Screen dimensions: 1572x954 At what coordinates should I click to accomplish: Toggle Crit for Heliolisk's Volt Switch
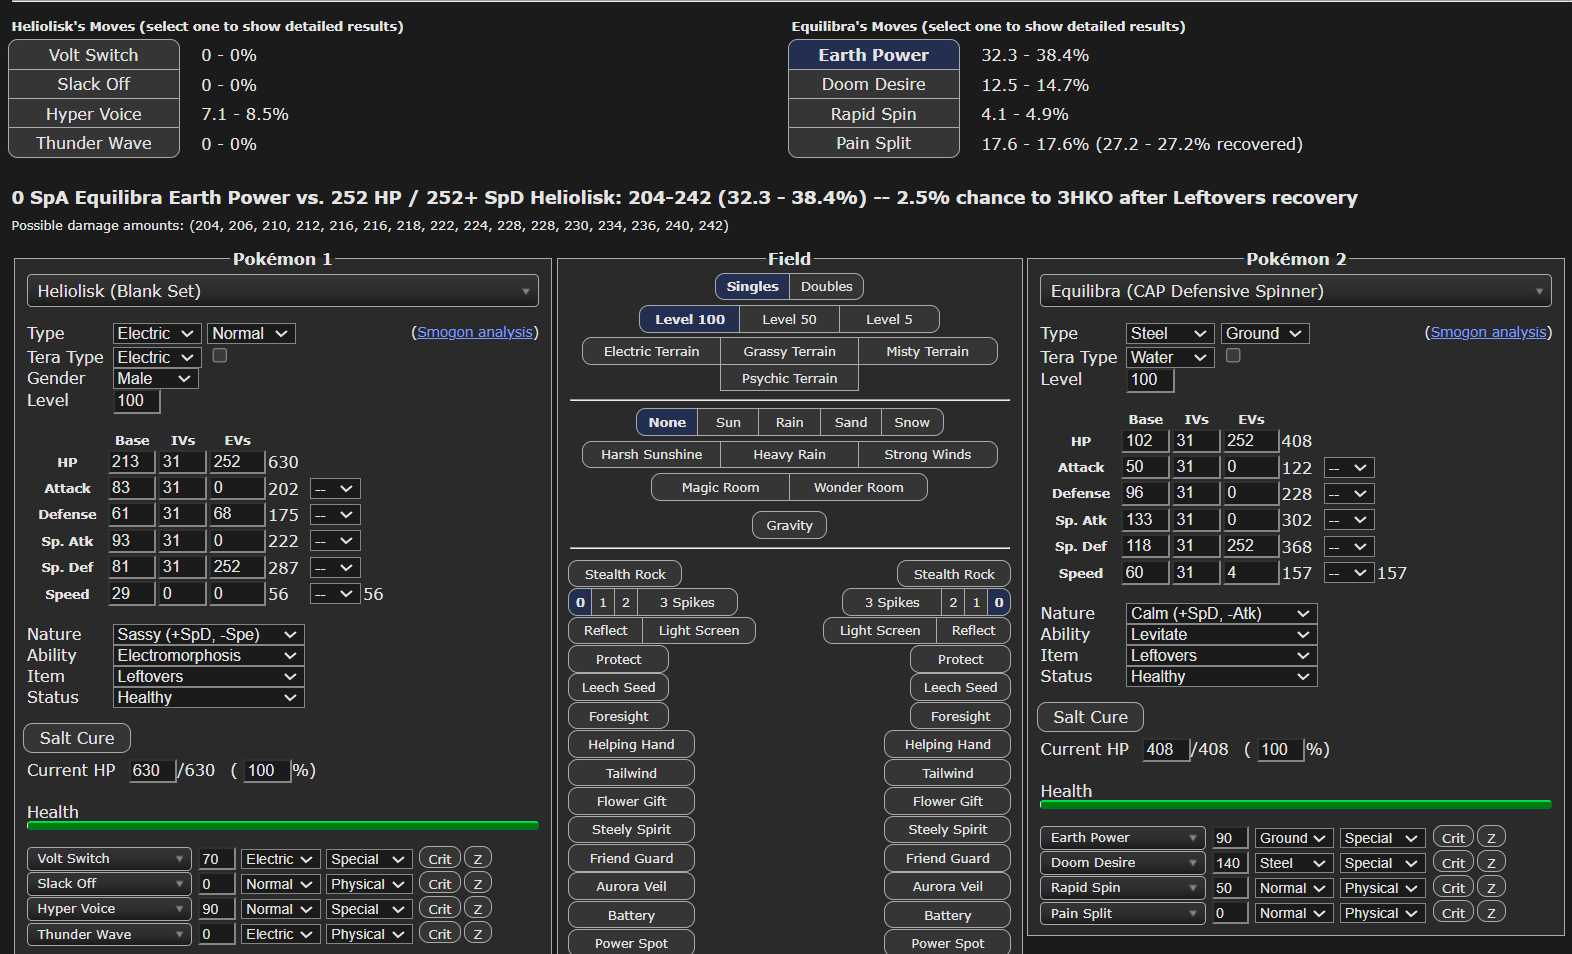click(439, 859)
